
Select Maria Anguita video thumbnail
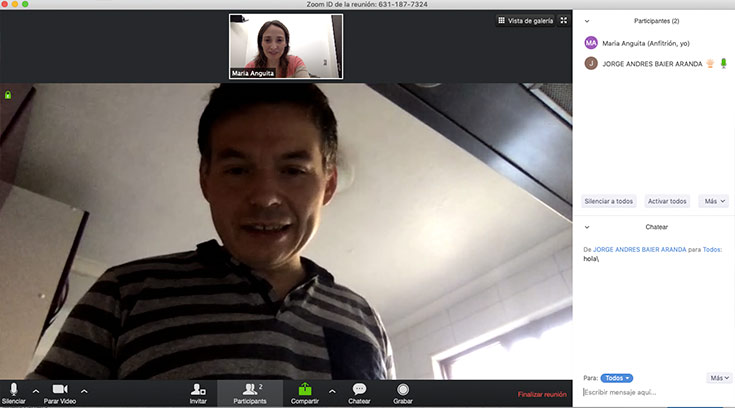pos(286,45)
